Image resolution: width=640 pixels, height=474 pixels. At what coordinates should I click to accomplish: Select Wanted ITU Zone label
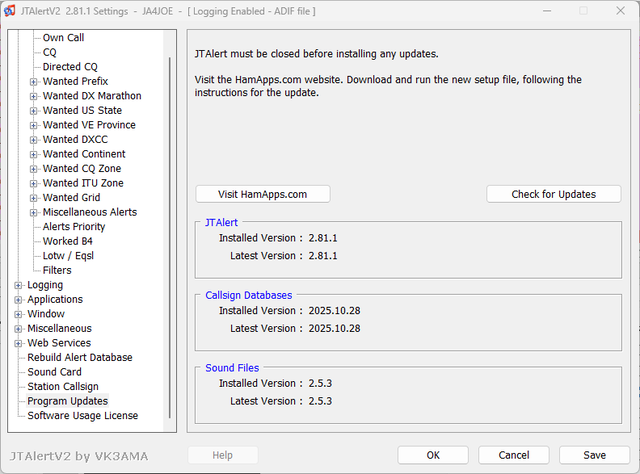(83, 183)
